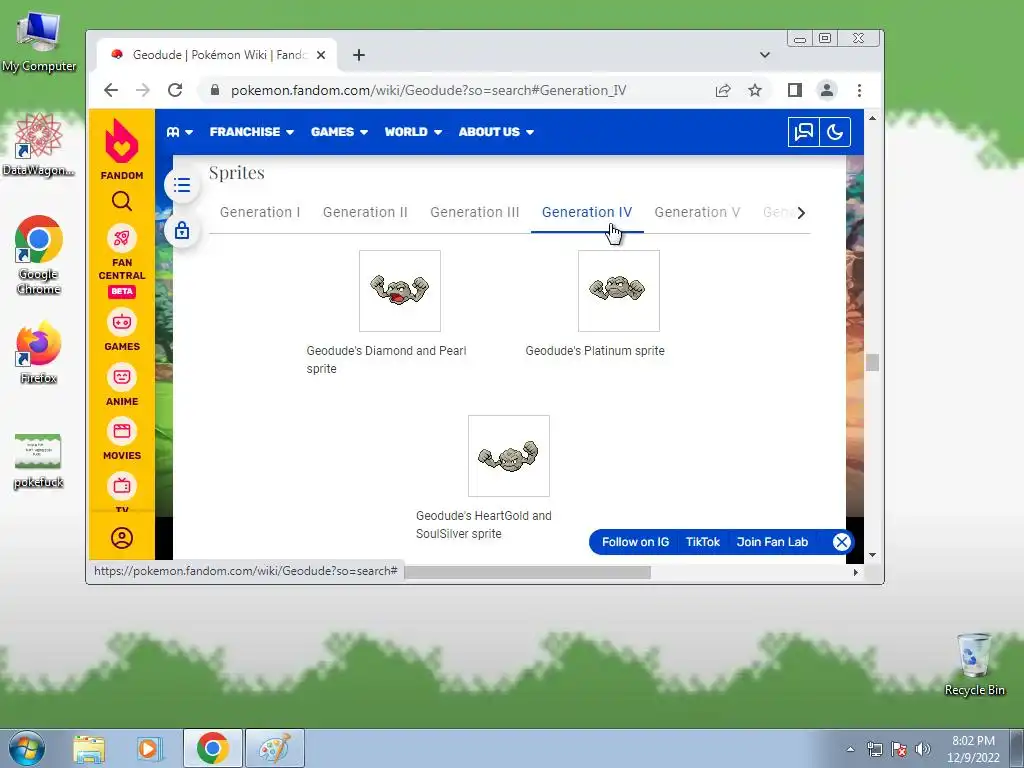Click the "Sprites" section heading
1024x768 pixels.
pos(236,172)
